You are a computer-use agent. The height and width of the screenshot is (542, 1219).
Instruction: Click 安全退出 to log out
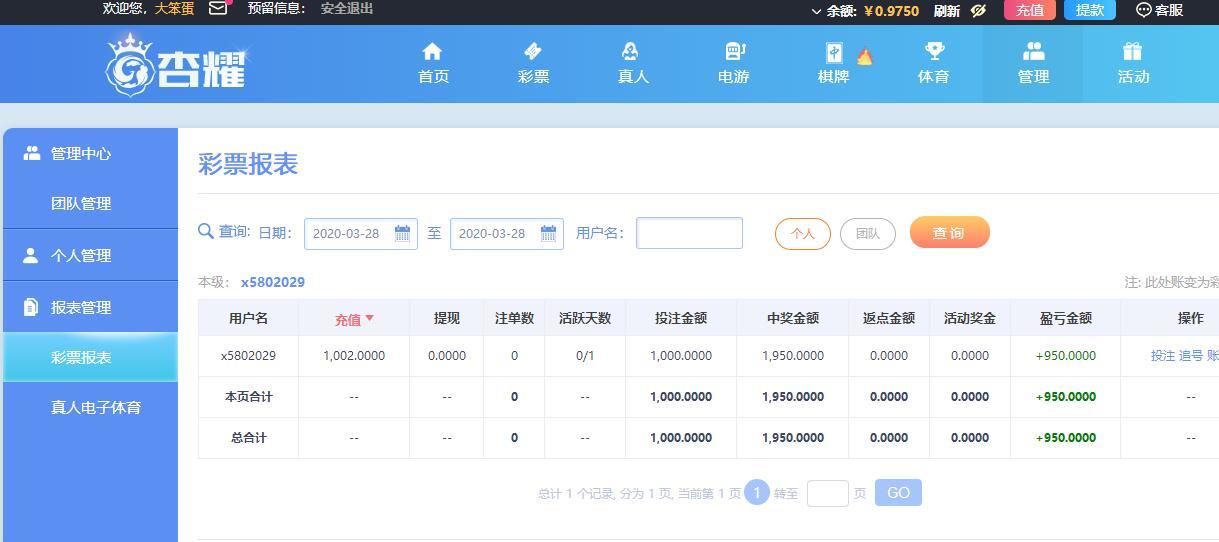point(347,9)
